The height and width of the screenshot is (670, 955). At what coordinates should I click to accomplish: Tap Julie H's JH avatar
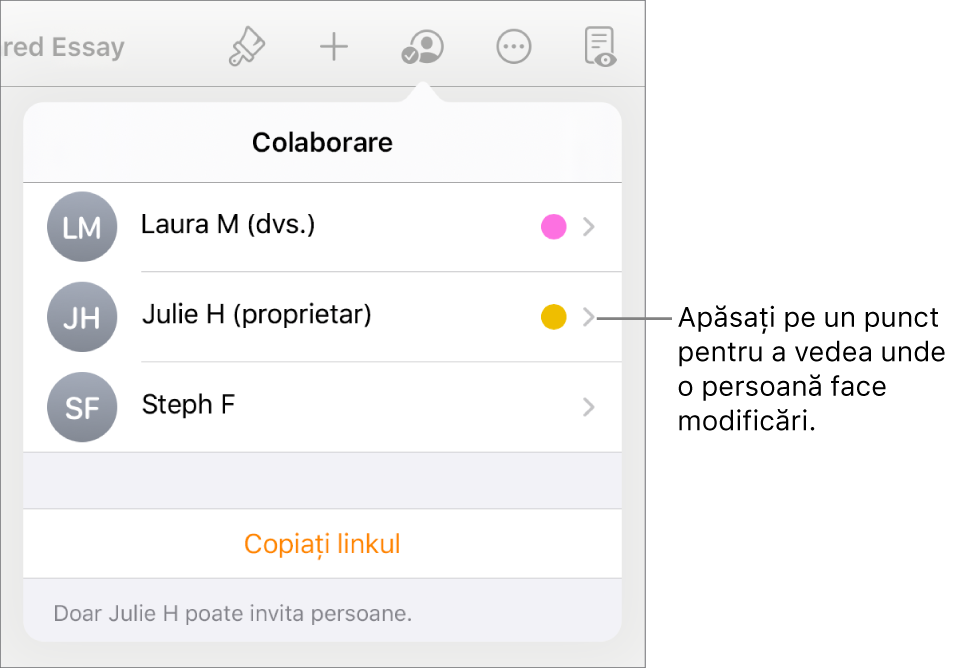pyautogui.click(x=82, y=317)
